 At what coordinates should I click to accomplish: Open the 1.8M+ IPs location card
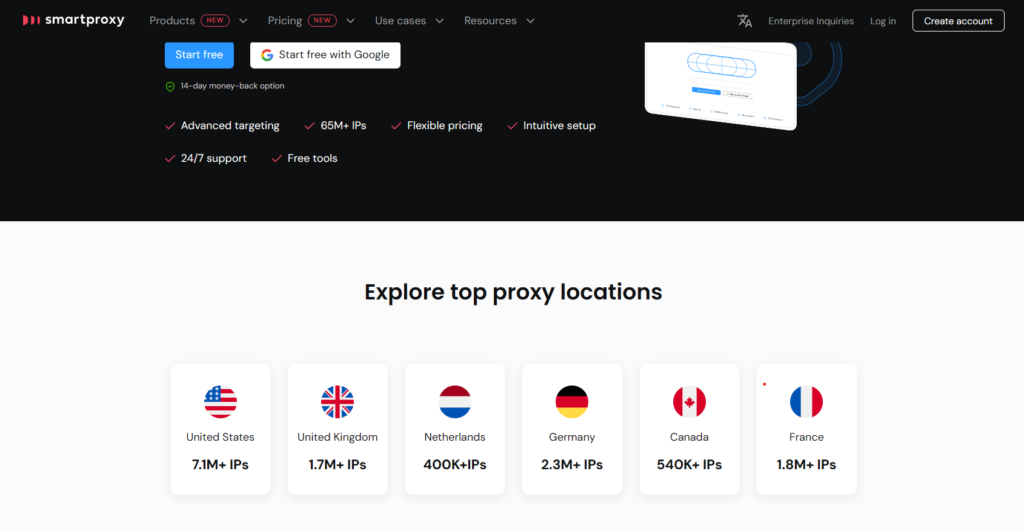pos(807,429)
